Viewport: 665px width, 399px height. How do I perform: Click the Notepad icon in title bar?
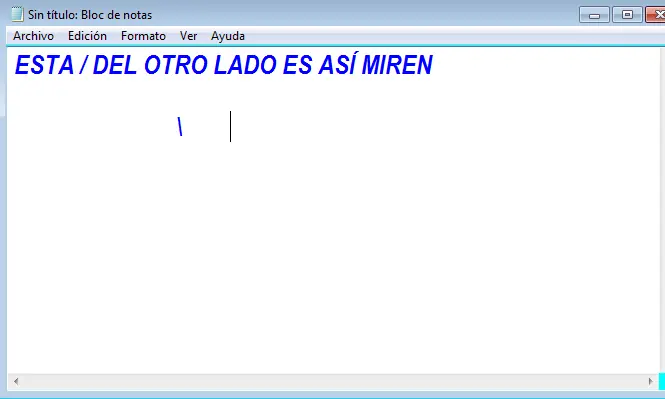click(17, 14)
